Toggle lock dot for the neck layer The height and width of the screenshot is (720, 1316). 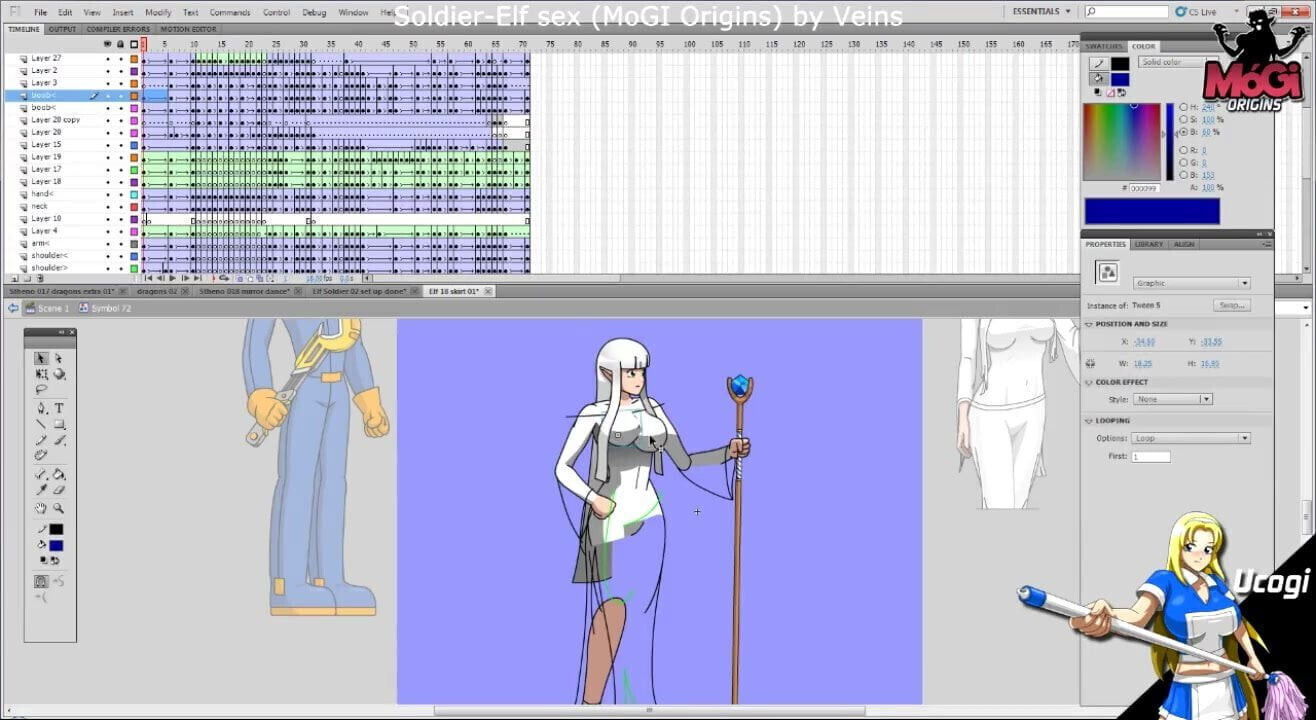pyautogui.click(x=121, y=206)
